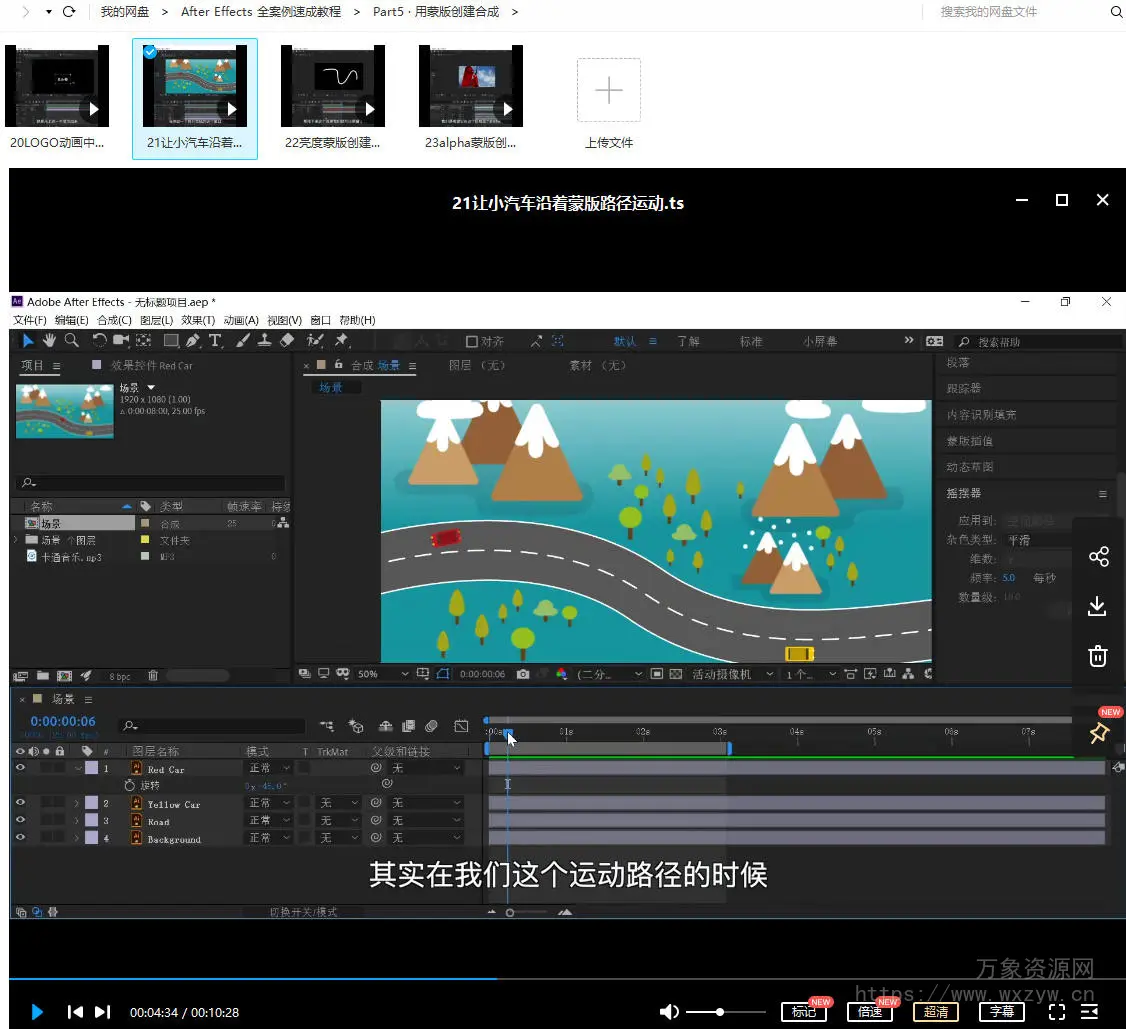The height and width of the screenshot is (1029, 1126).
Task: Click the trash delete icon
Action: (1098, 656)
